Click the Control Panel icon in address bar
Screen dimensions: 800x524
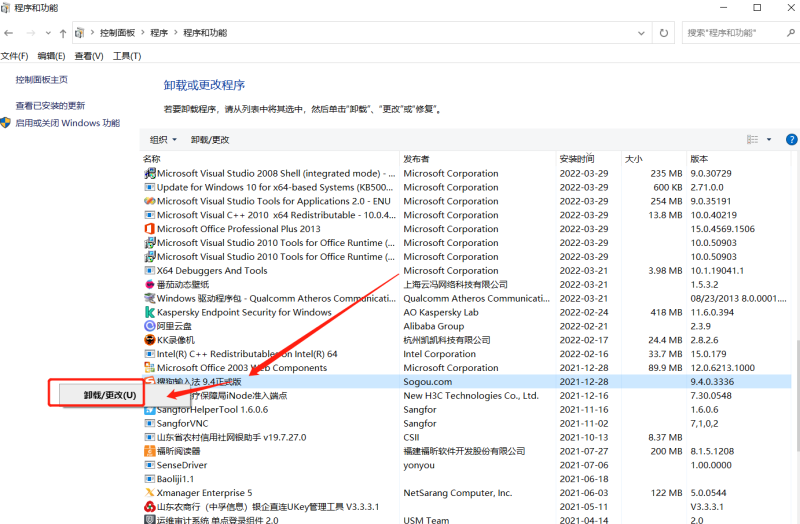tap(80, 33)
